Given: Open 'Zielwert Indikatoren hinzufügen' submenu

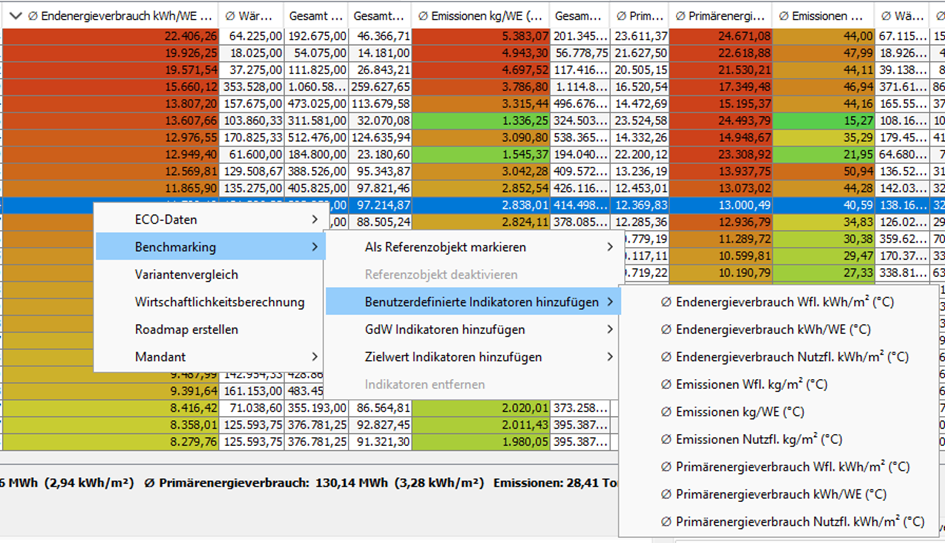Looking at the screenshot, I should tap(453, 357).
